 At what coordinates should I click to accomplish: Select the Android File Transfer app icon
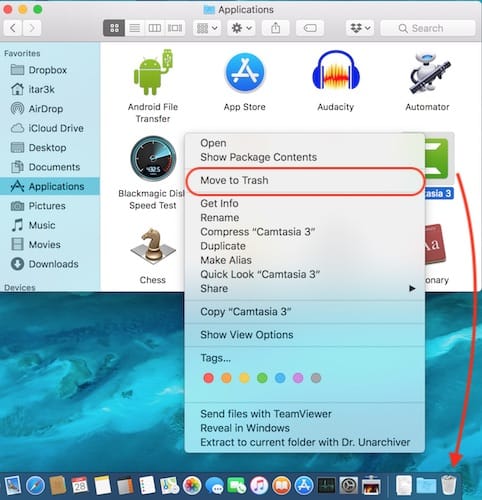153,72
